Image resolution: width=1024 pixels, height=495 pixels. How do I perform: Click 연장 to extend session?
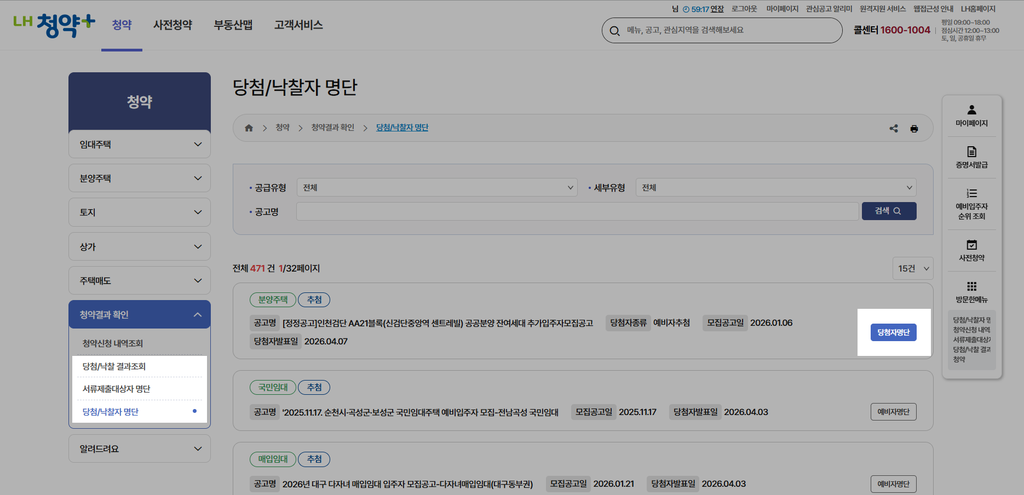tap(717, 9)
